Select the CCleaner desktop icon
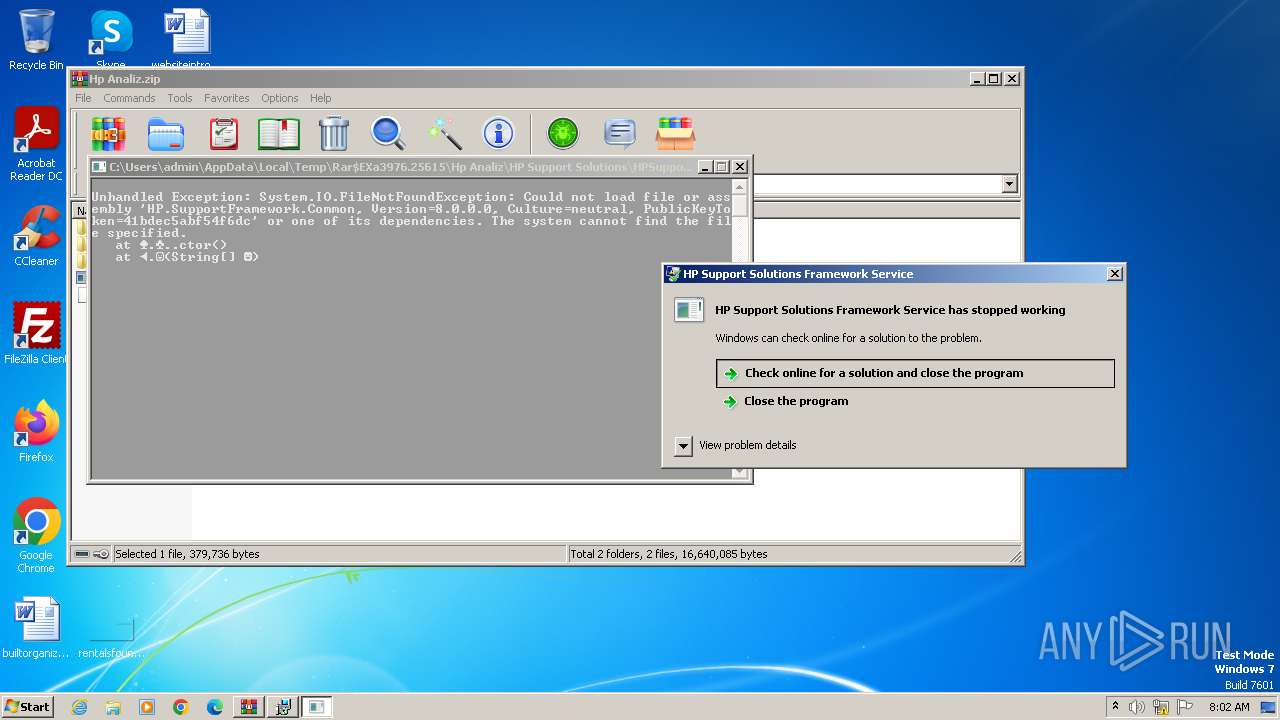 coord(36,236)
